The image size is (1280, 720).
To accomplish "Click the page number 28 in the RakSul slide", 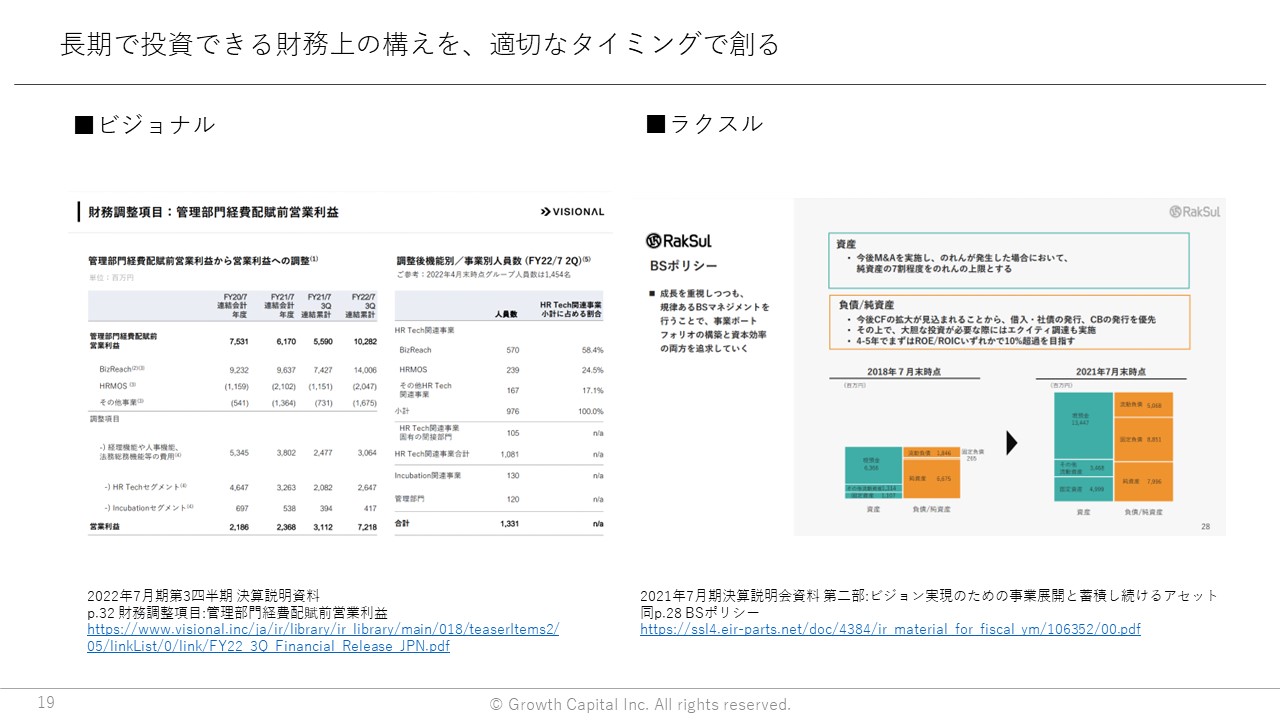I will coord(1205,526).
